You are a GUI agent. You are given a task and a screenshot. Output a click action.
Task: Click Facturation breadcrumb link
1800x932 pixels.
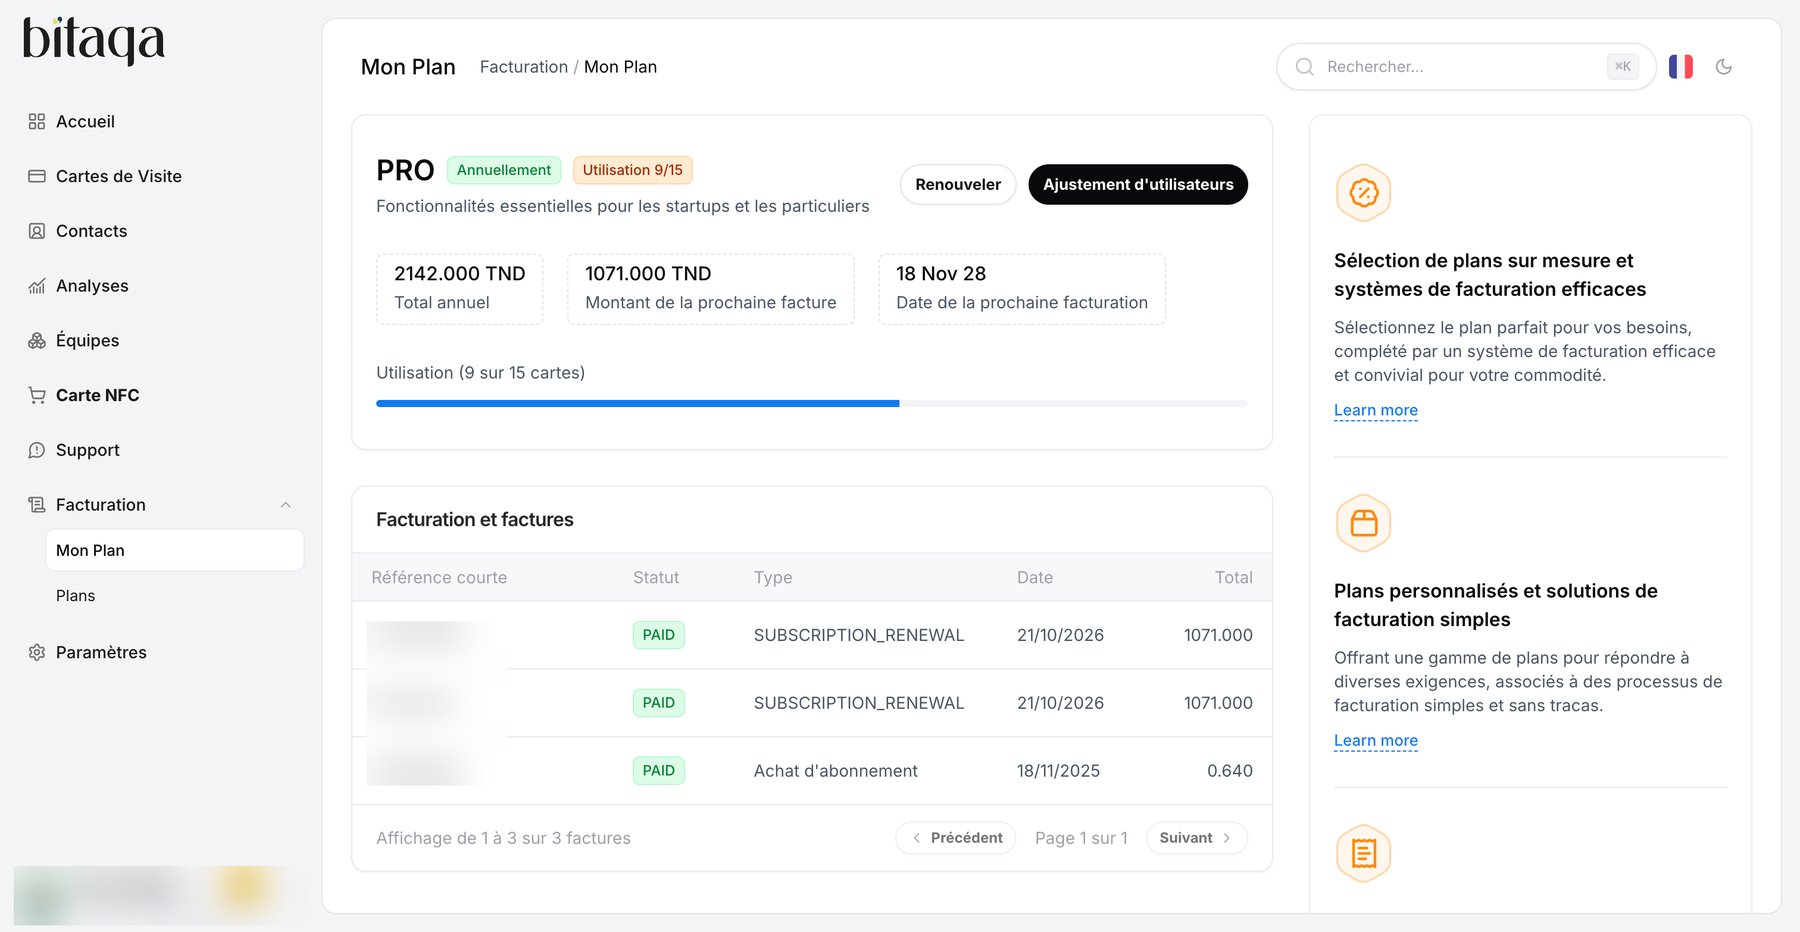coord(524,67)
